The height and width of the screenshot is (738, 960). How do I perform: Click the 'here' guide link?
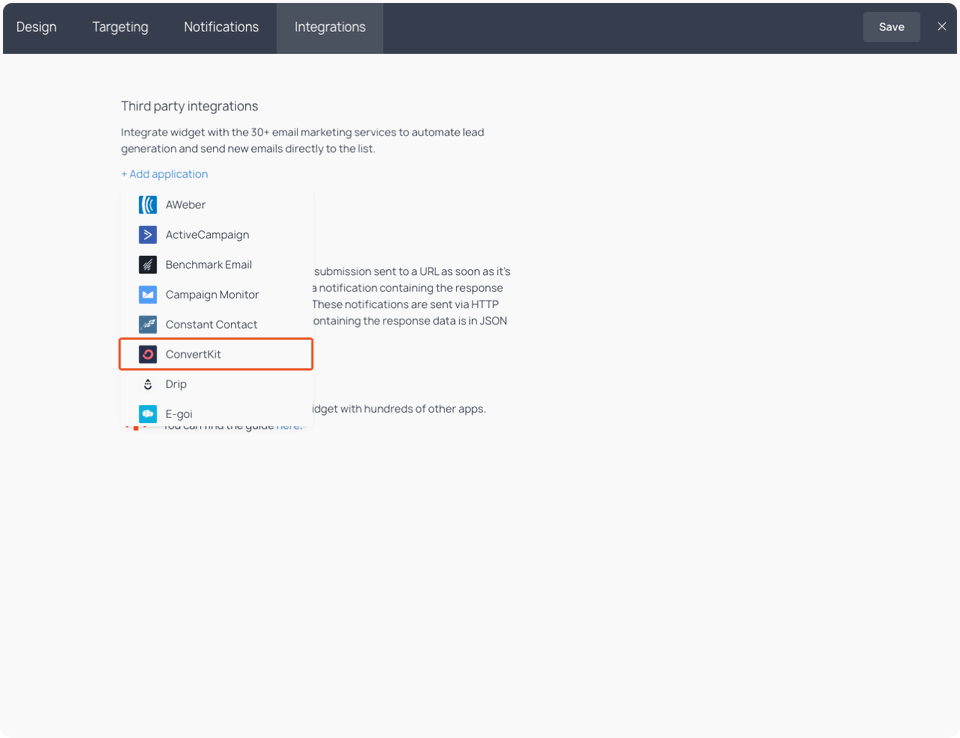290,424
